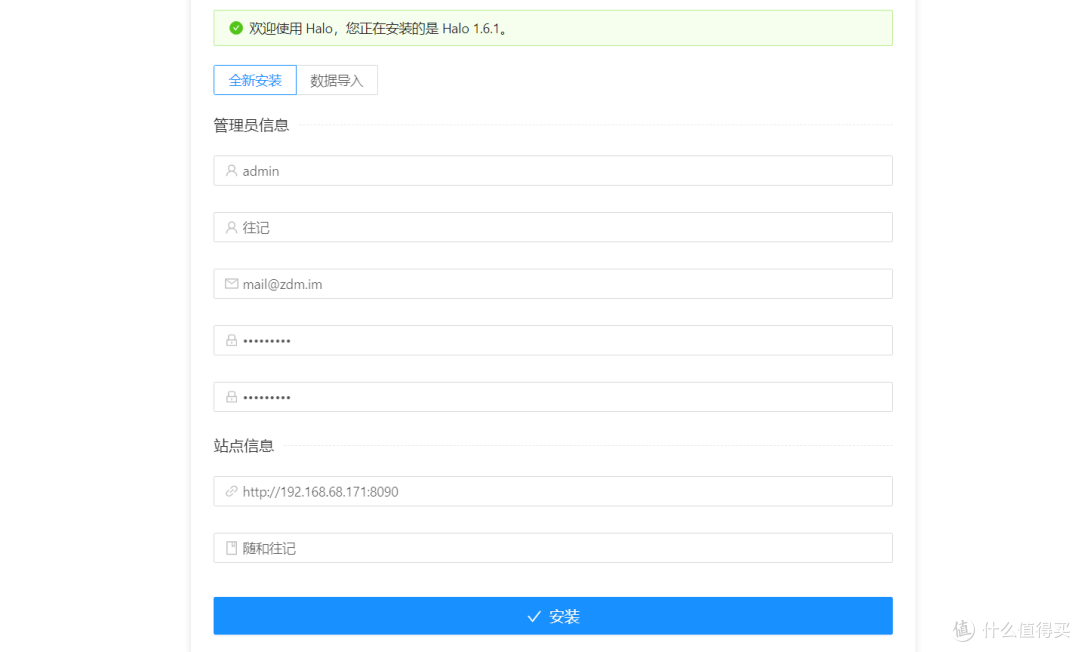This screenshot has height=652, width=1080.
Task: Click the green check icon in the welcome banner
Action: click(234, 28)
